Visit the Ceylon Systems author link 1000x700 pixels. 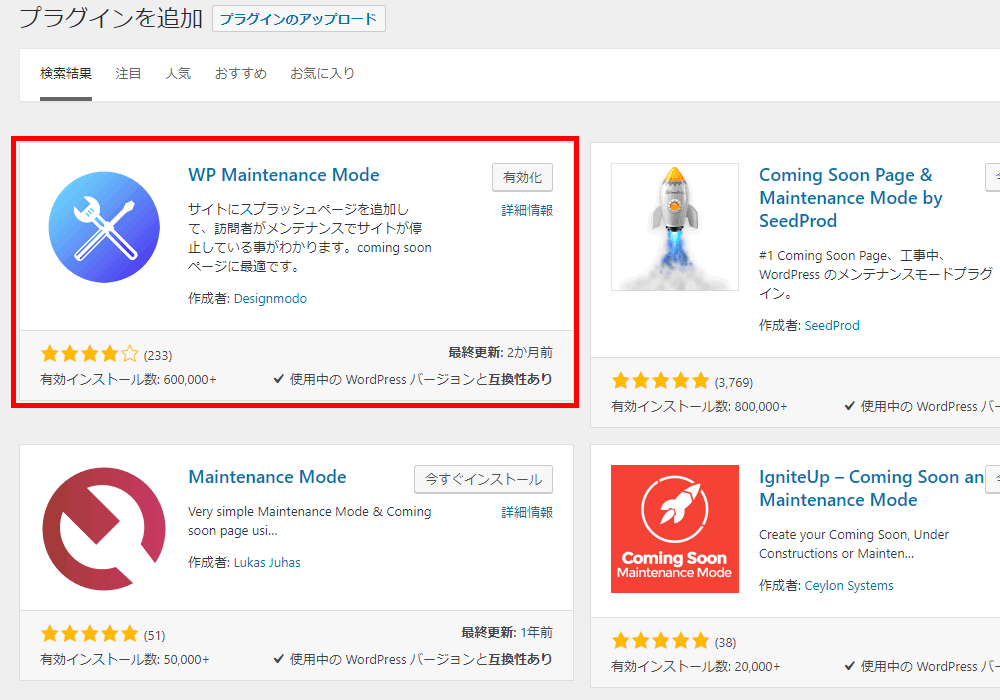(849, 586)
